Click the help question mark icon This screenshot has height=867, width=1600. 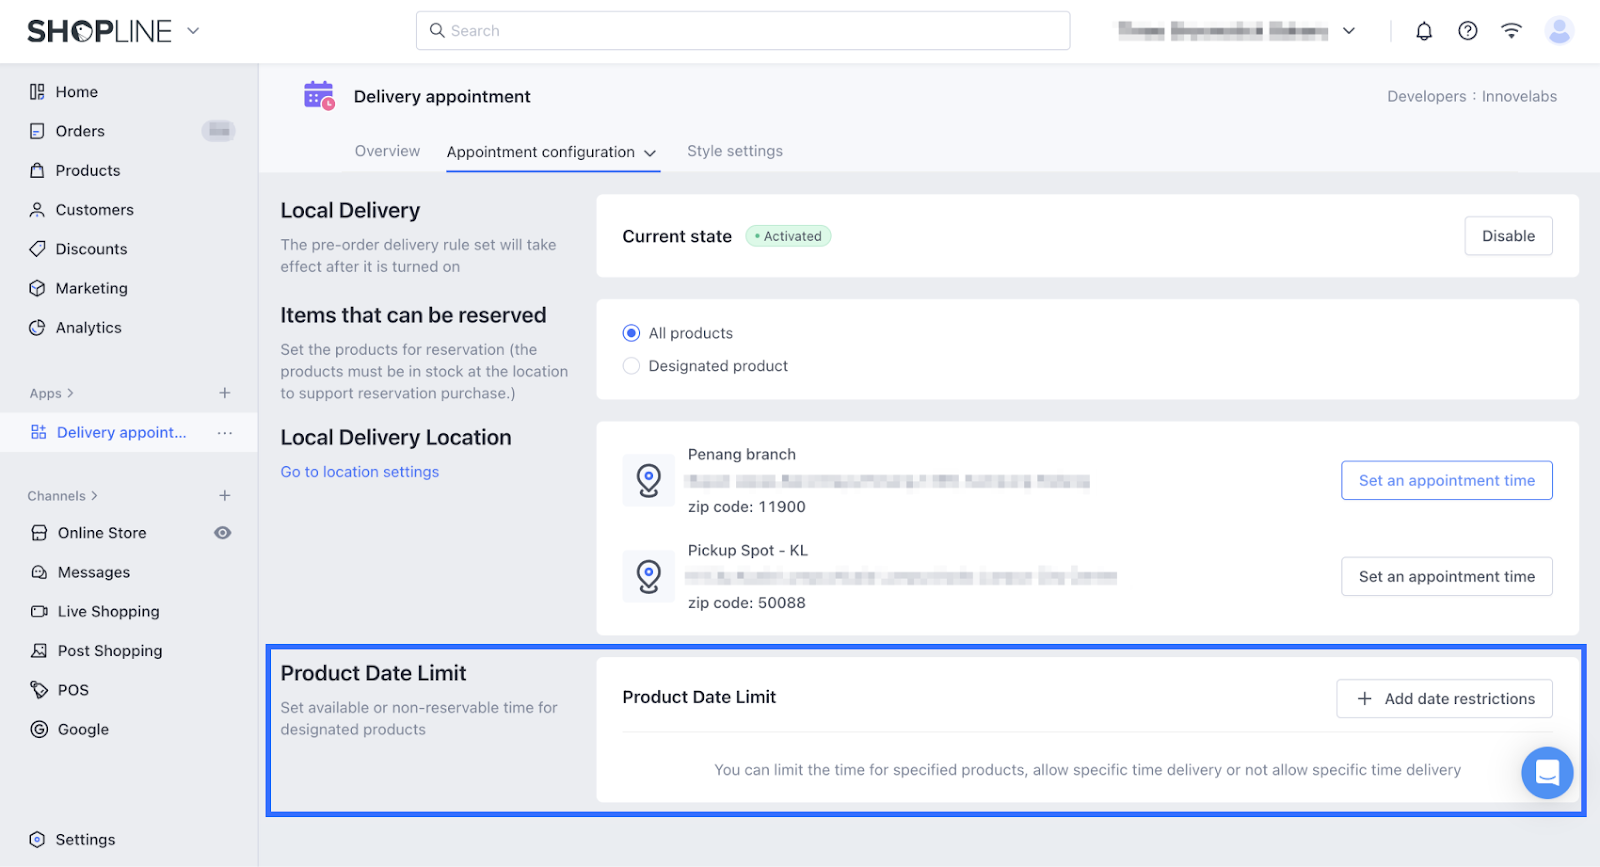pos(1467,31)
